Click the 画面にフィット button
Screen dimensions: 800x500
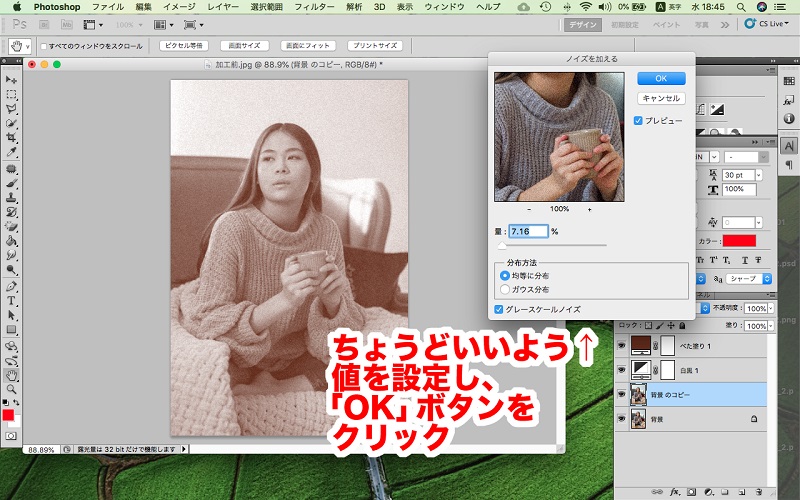click(308, 46)
